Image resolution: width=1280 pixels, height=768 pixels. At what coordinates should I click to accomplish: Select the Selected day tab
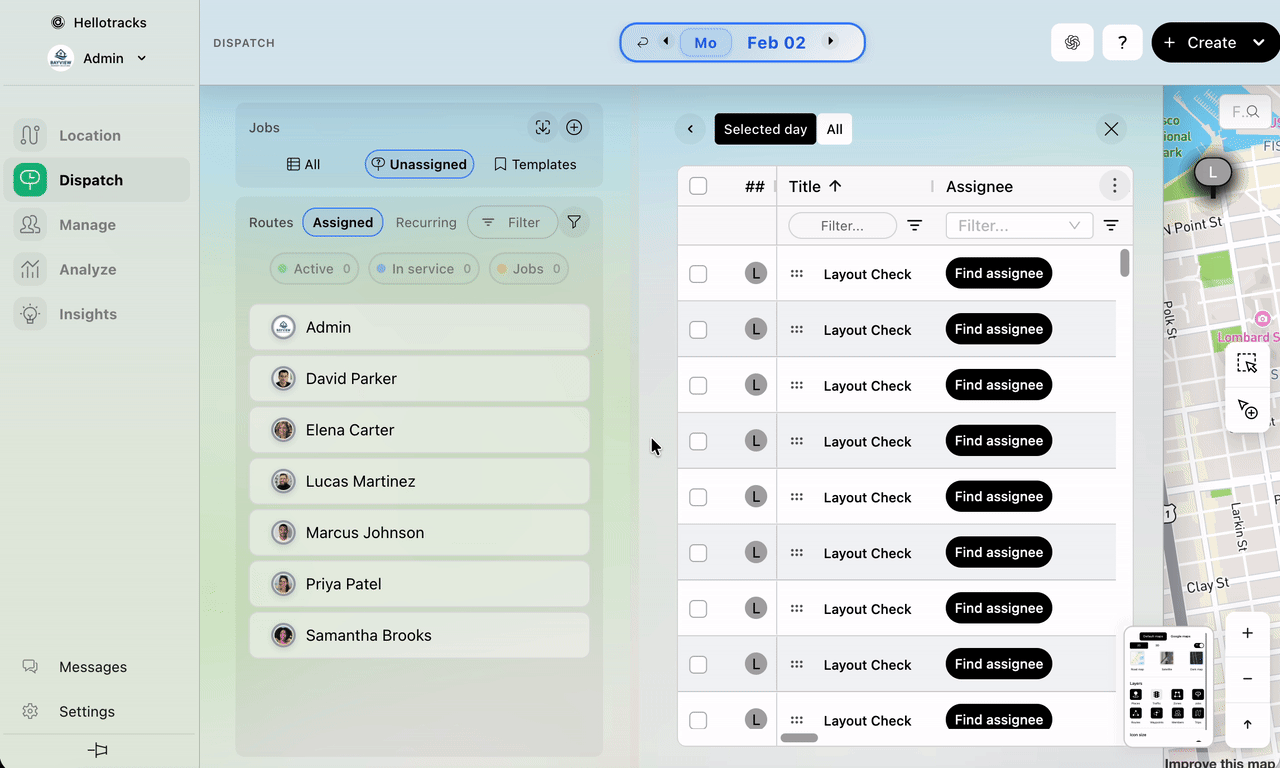click(x=765, y=129)
